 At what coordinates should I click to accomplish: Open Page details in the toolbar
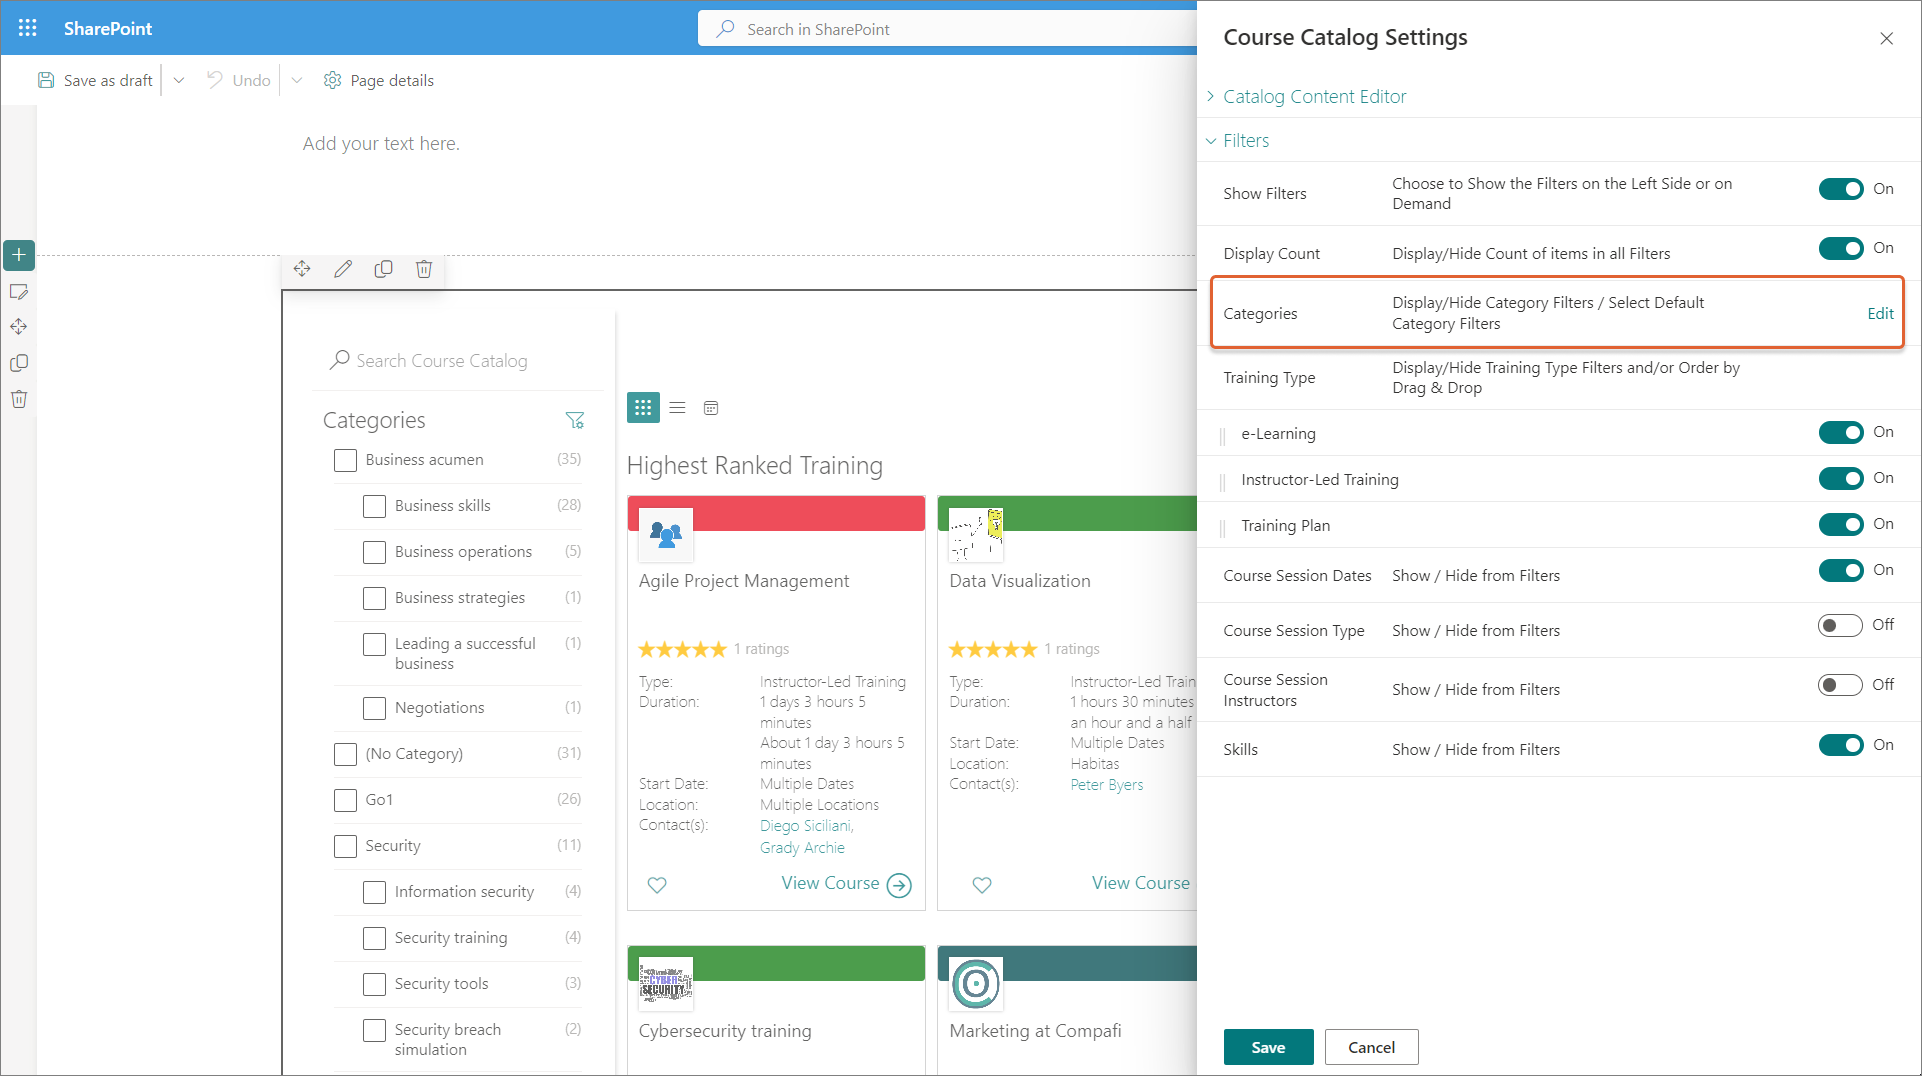point(379,81)
